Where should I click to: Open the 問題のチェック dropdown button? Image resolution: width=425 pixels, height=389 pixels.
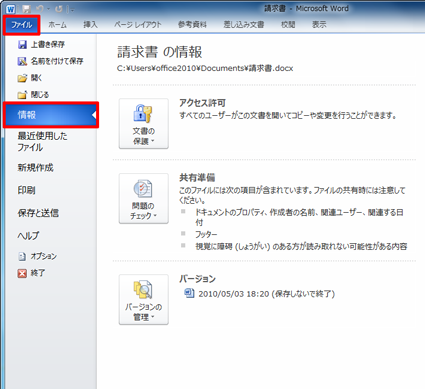(144, 198)
